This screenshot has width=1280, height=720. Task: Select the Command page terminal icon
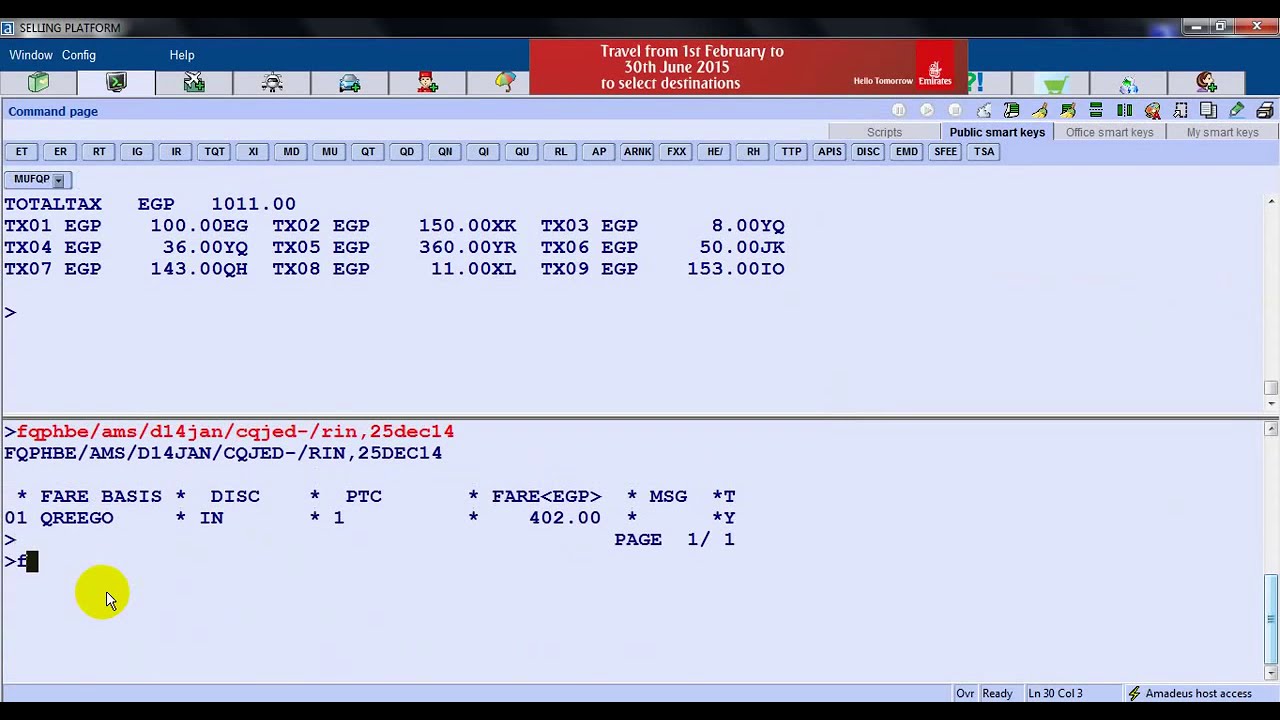pos(117,83)
